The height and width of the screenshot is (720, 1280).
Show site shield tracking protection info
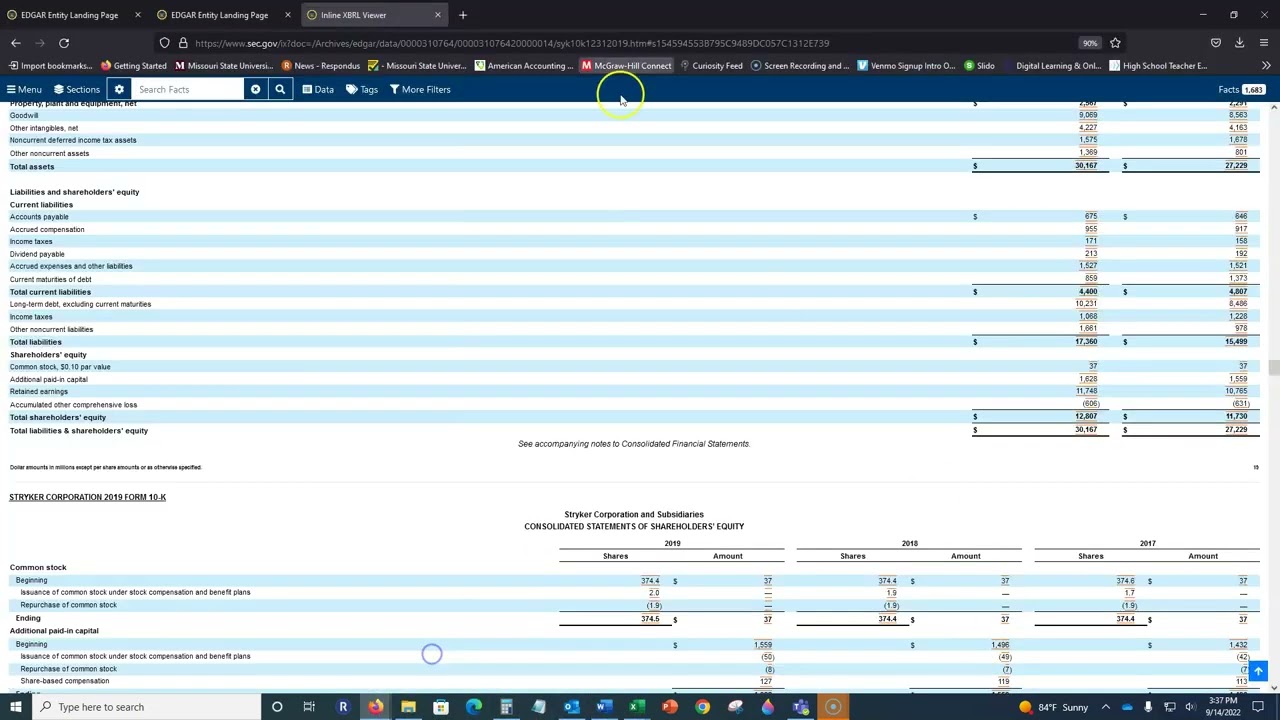165,43
